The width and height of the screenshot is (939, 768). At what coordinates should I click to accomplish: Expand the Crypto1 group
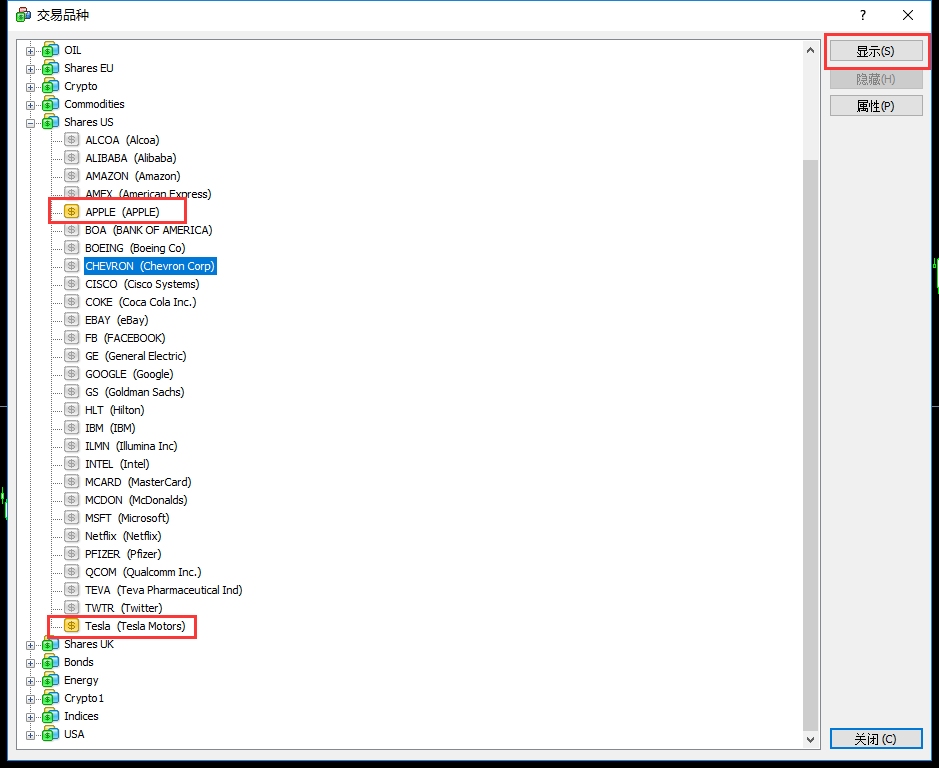(31, 700)
